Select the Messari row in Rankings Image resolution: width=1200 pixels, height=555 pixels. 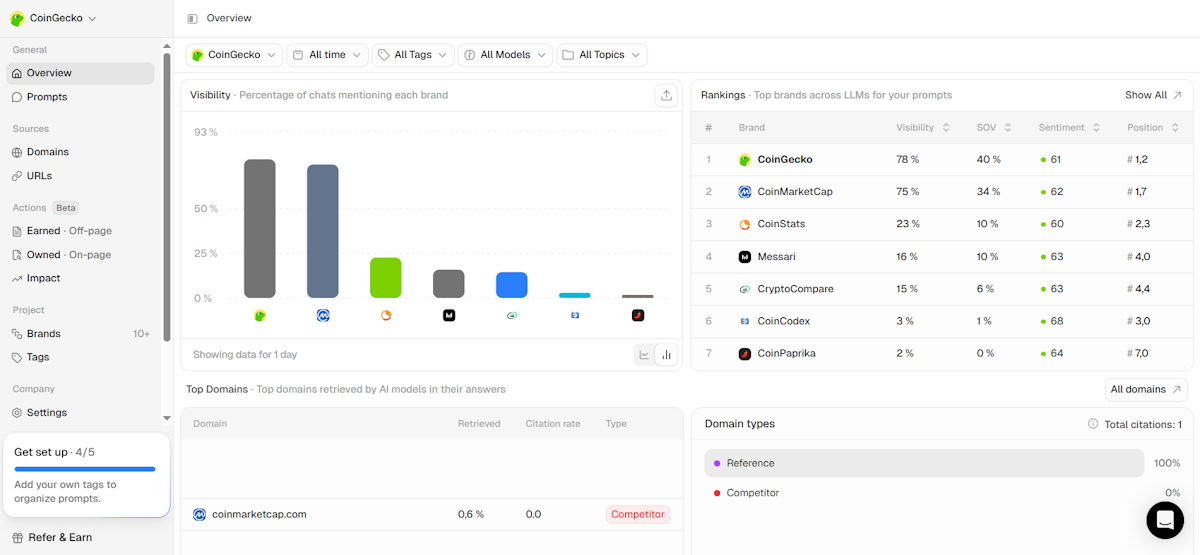click(942, 257)
